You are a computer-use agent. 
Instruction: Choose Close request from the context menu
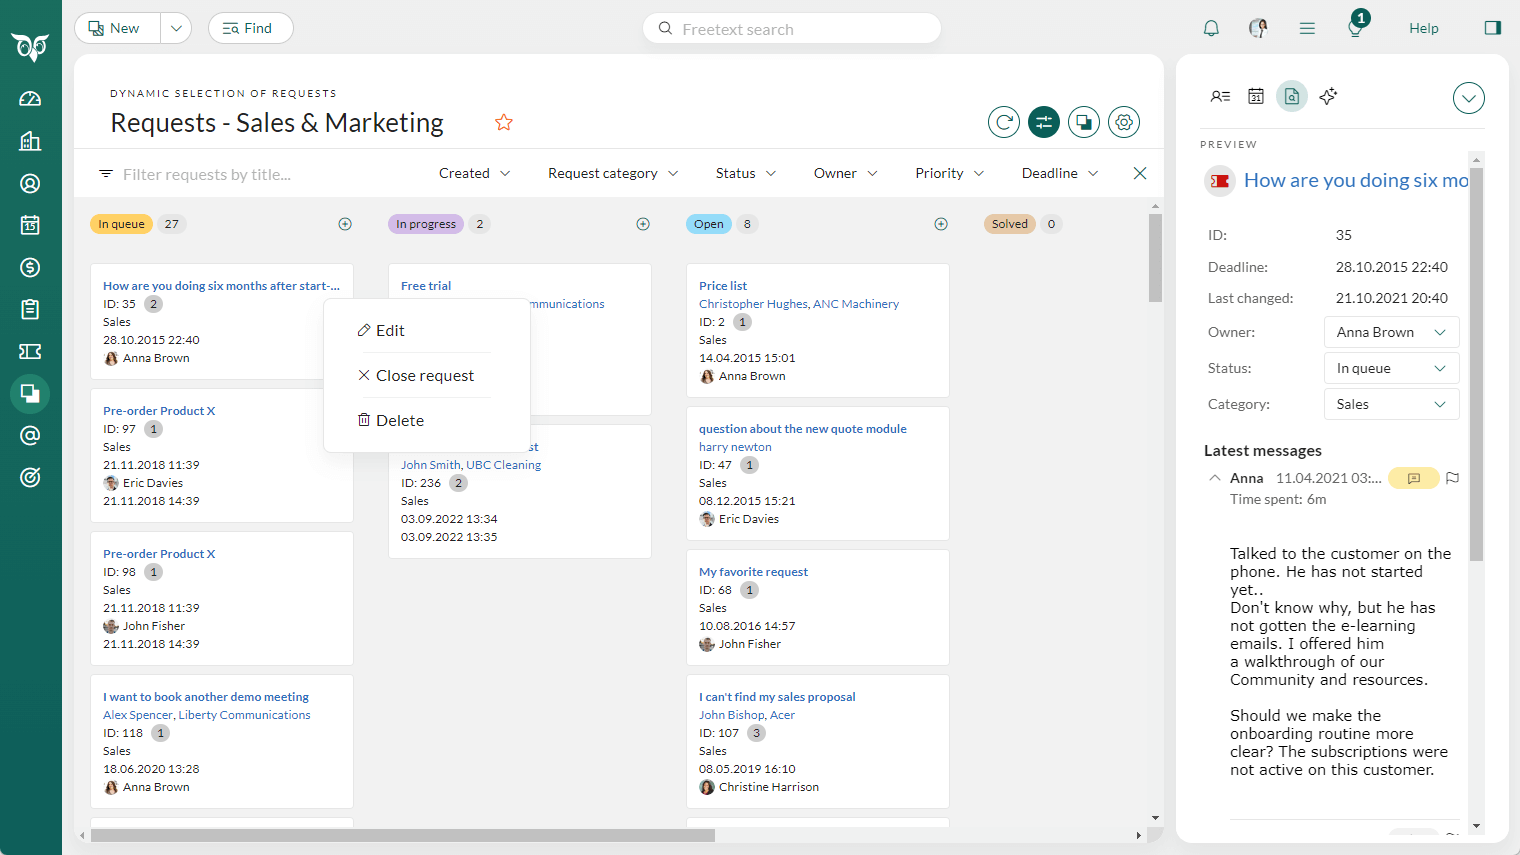[x=425, y=375]
